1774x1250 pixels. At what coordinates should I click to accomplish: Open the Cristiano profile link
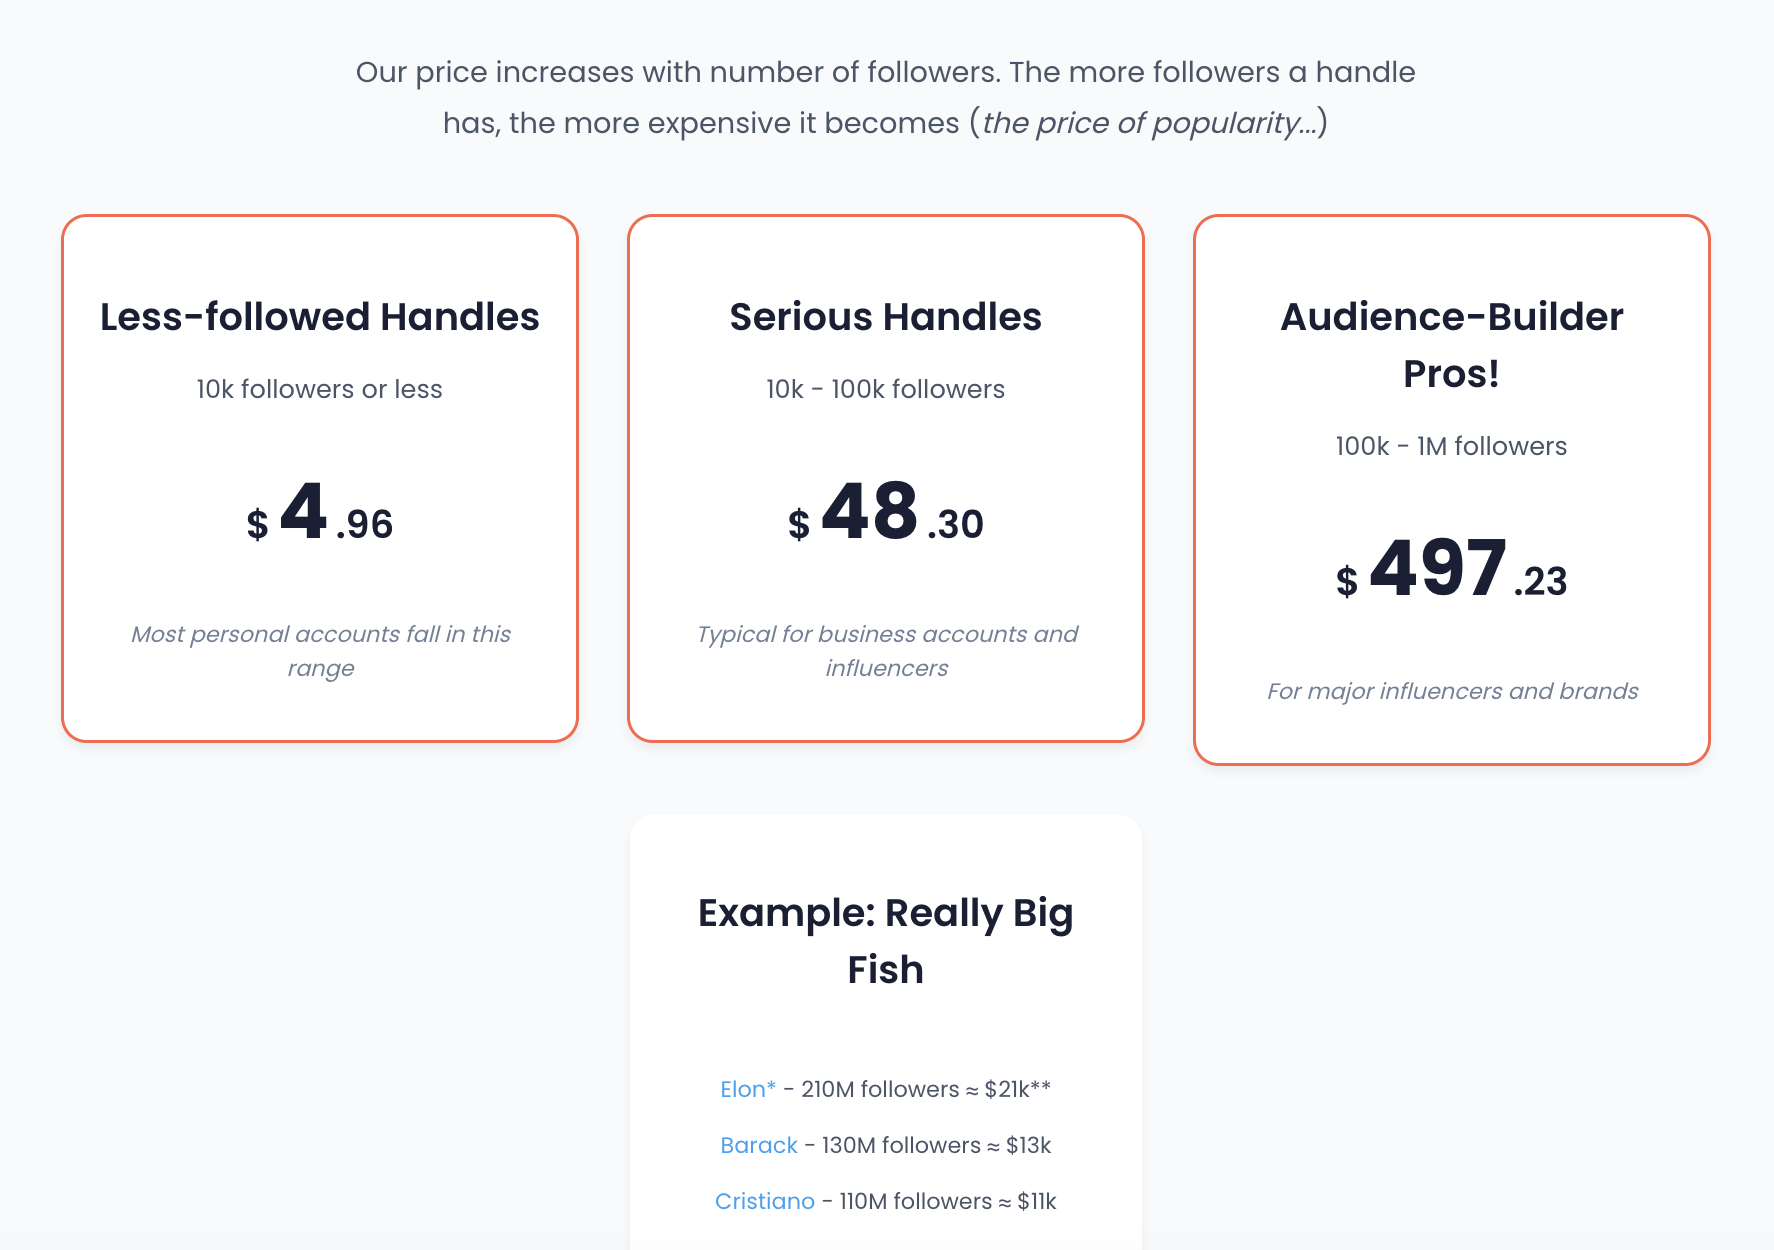coord(765,1201)
